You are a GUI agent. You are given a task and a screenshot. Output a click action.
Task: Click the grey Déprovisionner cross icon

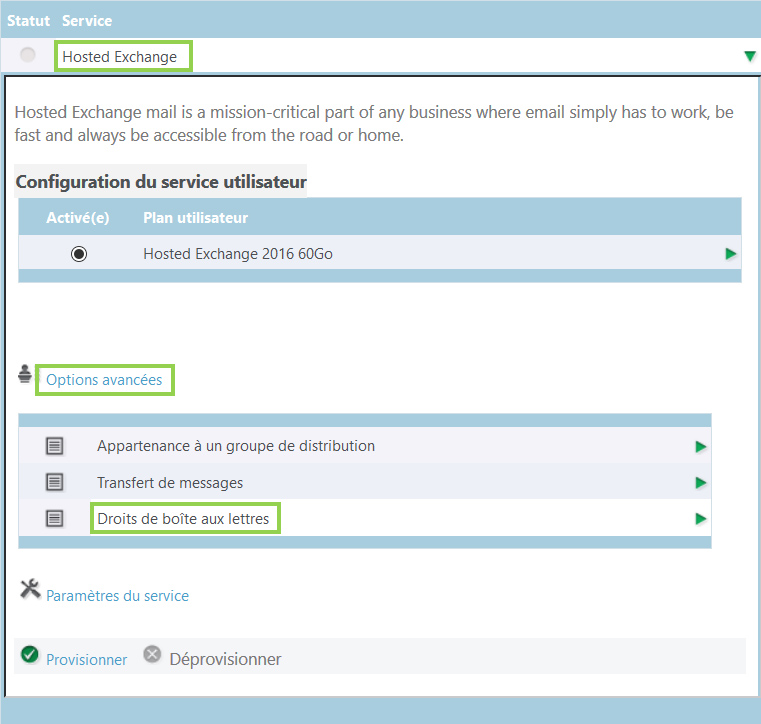pyautogui.click(x=152, y=654)
